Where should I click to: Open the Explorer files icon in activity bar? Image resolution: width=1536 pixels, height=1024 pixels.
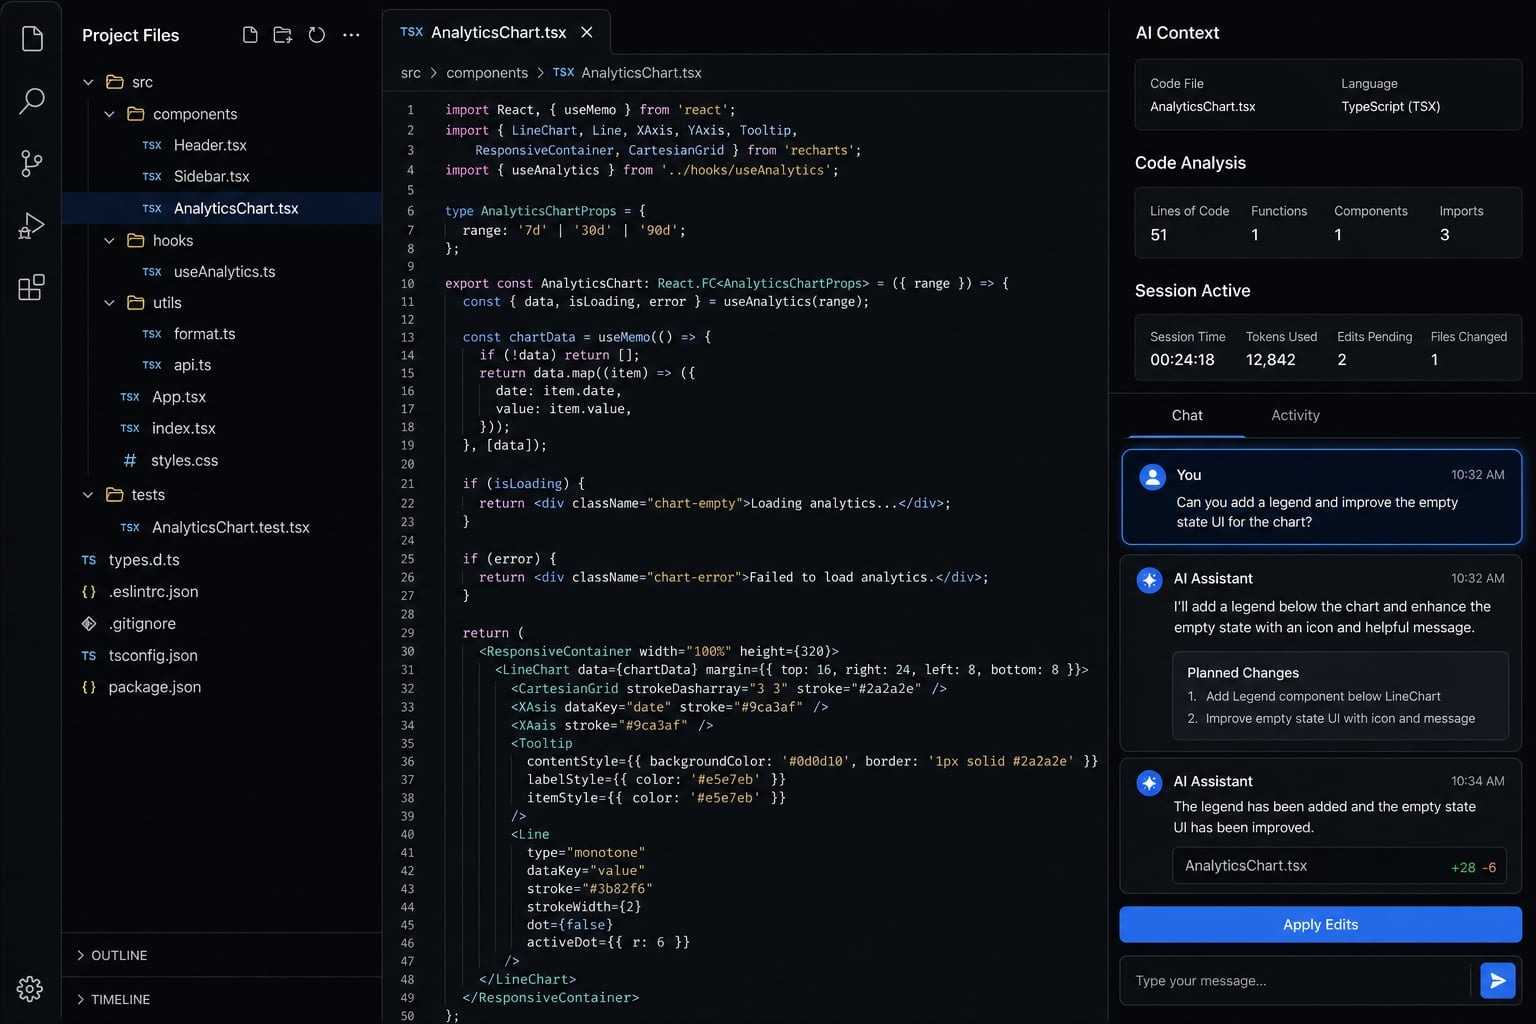32,39
